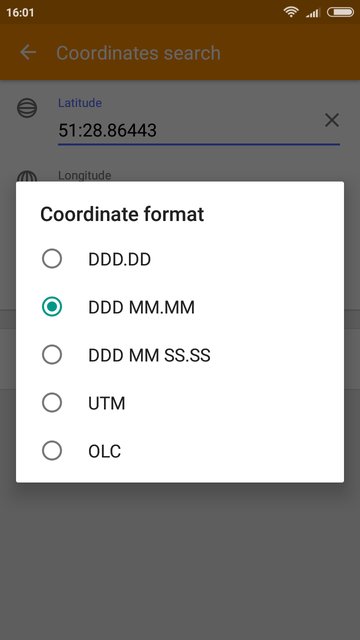Select the OLC radio button
Screen dimensions: 360x640
pyautogui.click(x=52, y=451)
